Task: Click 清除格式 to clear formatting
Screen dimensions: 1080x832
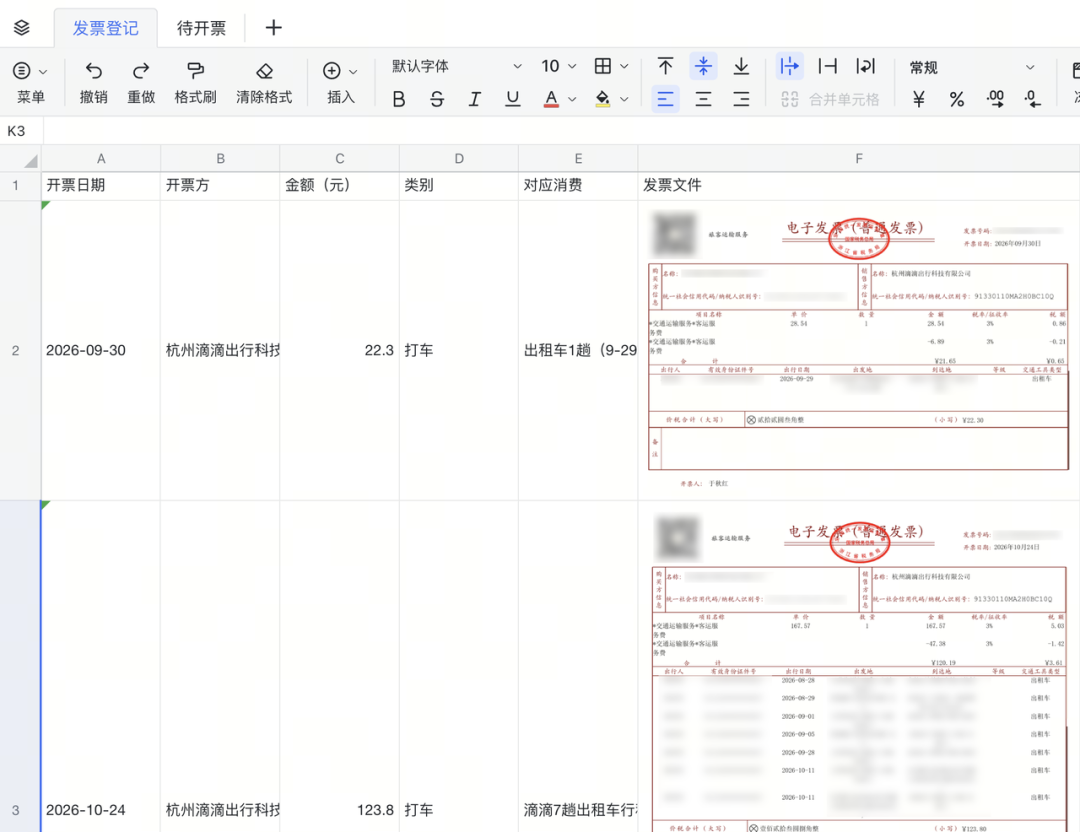Action: point(264,83)
